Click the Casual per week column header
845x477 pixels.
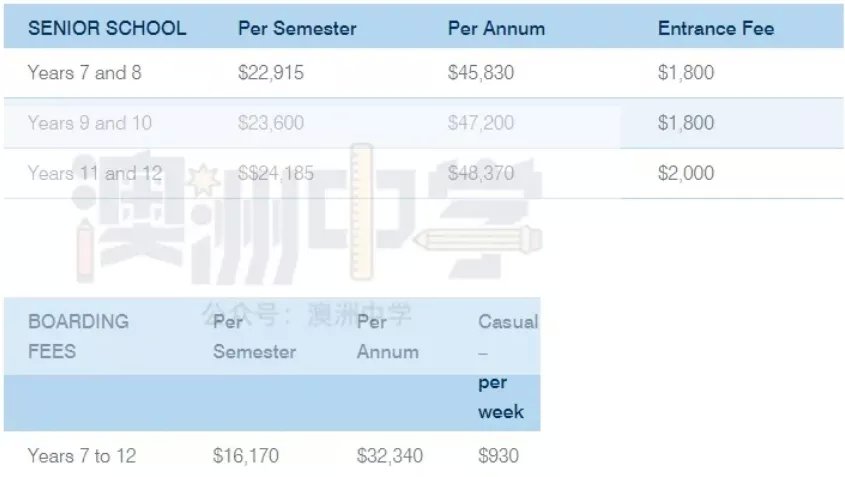coord(508,367)
